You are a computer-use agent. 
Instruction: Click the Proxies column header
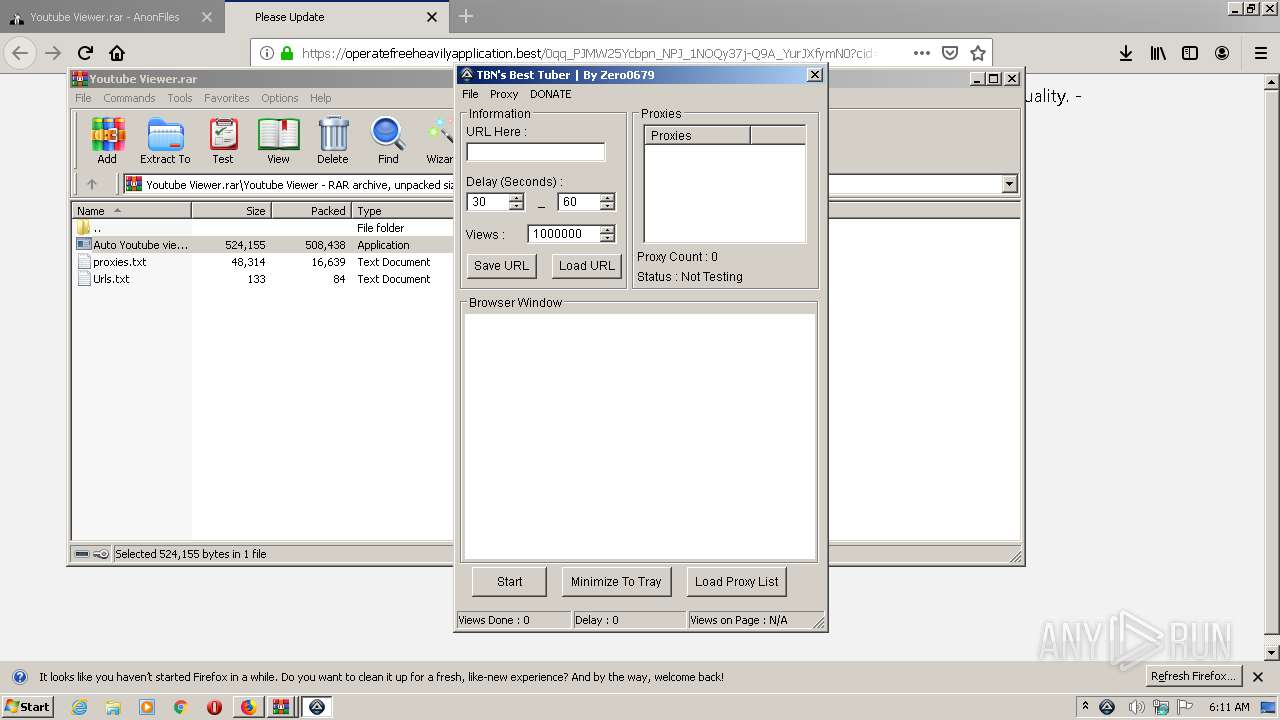[697, 135]
